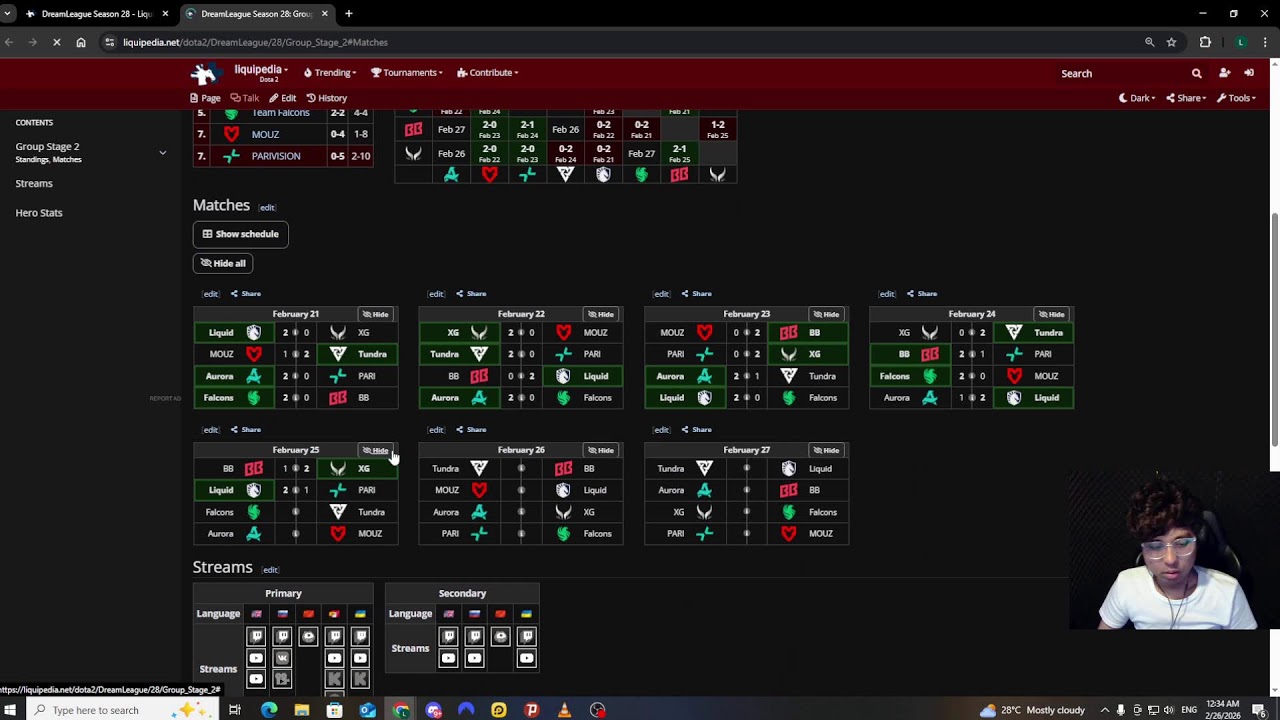Bookmark this page with the star icon
This screenshot has height=720, width=1280.
point(1171,42)
